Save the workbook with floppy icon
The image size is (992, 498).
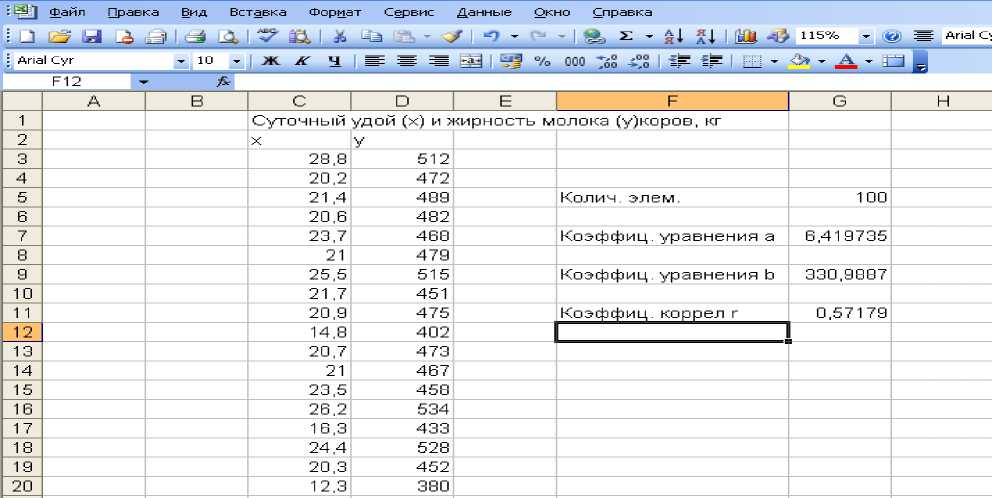92,36
